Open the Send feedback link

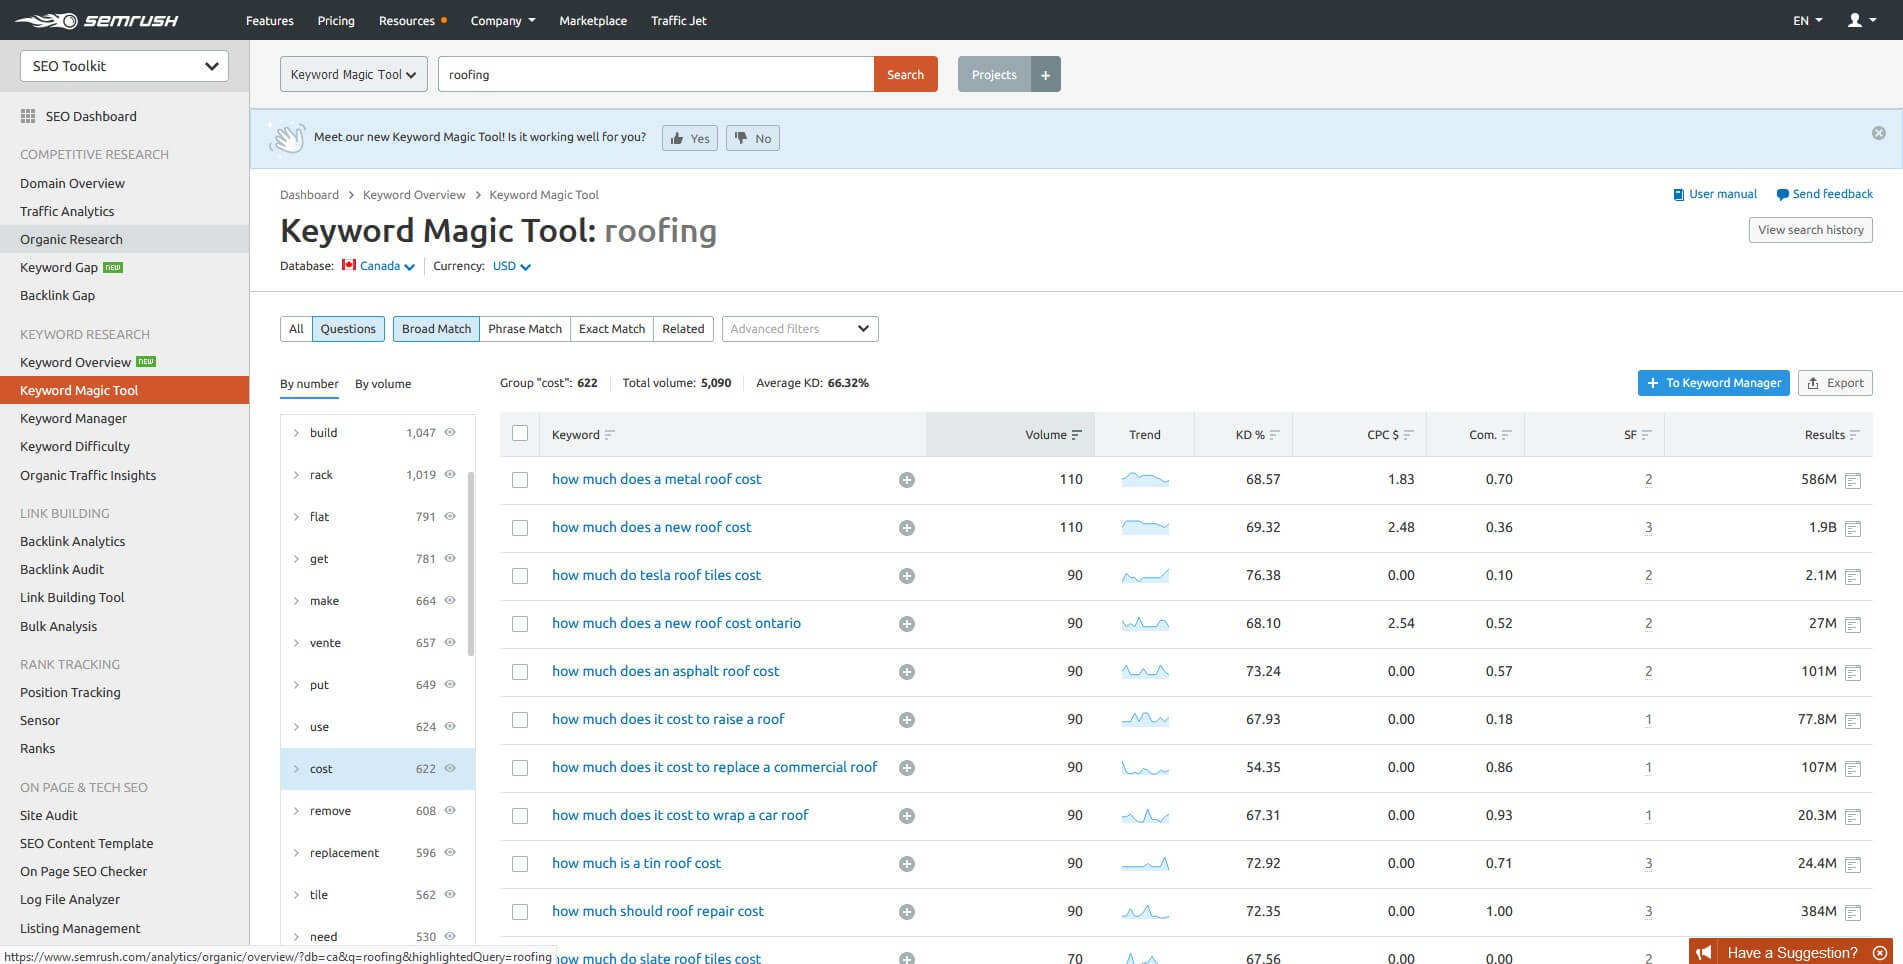1825,194
